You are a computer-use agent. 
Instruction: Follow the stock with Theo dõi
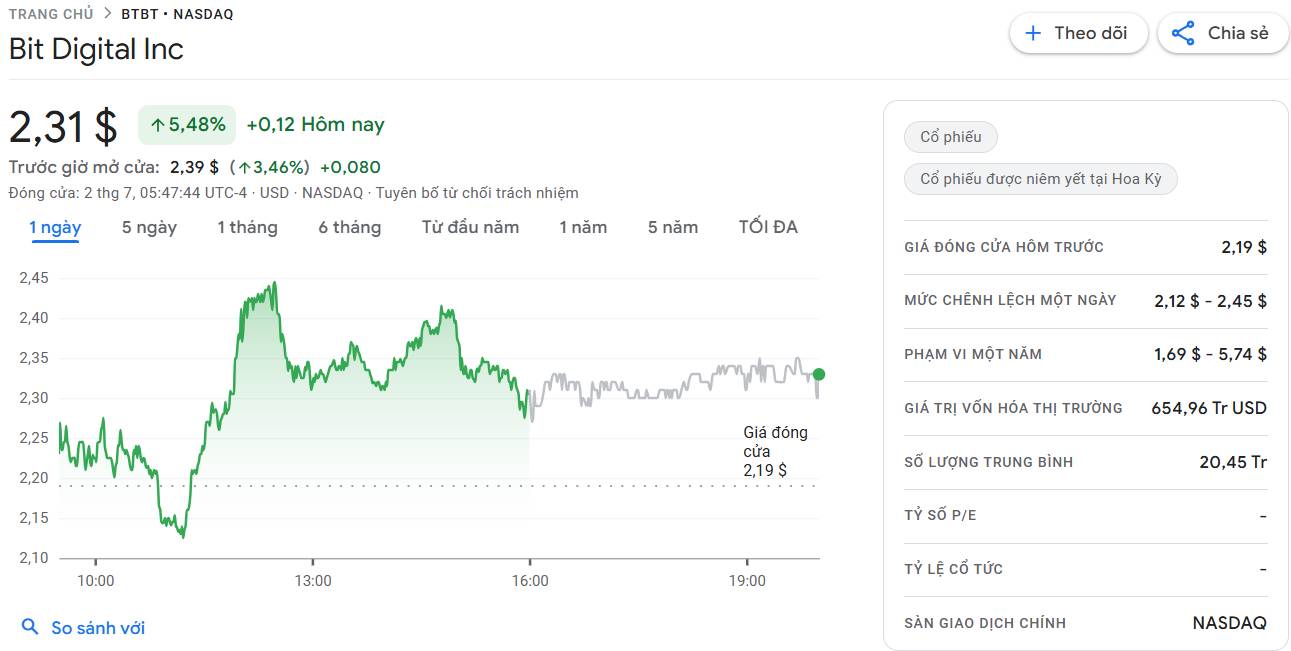coord(1078,33)
